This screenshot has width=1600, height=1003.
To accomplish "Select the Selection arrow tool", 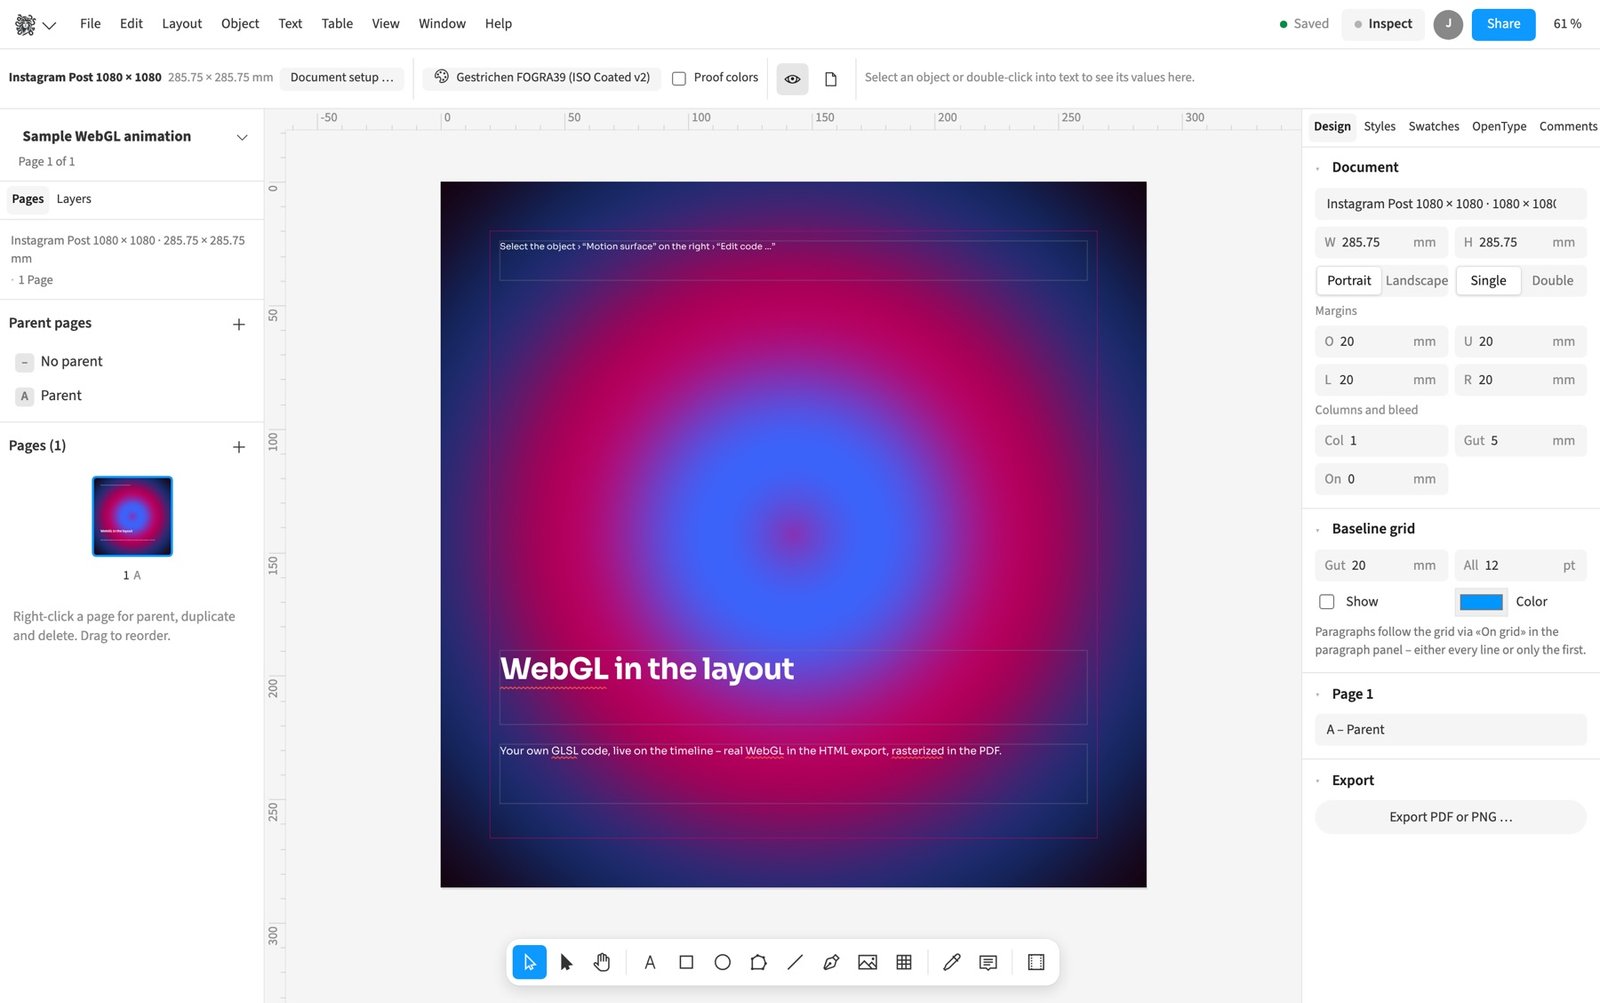I will coord(529,962).
